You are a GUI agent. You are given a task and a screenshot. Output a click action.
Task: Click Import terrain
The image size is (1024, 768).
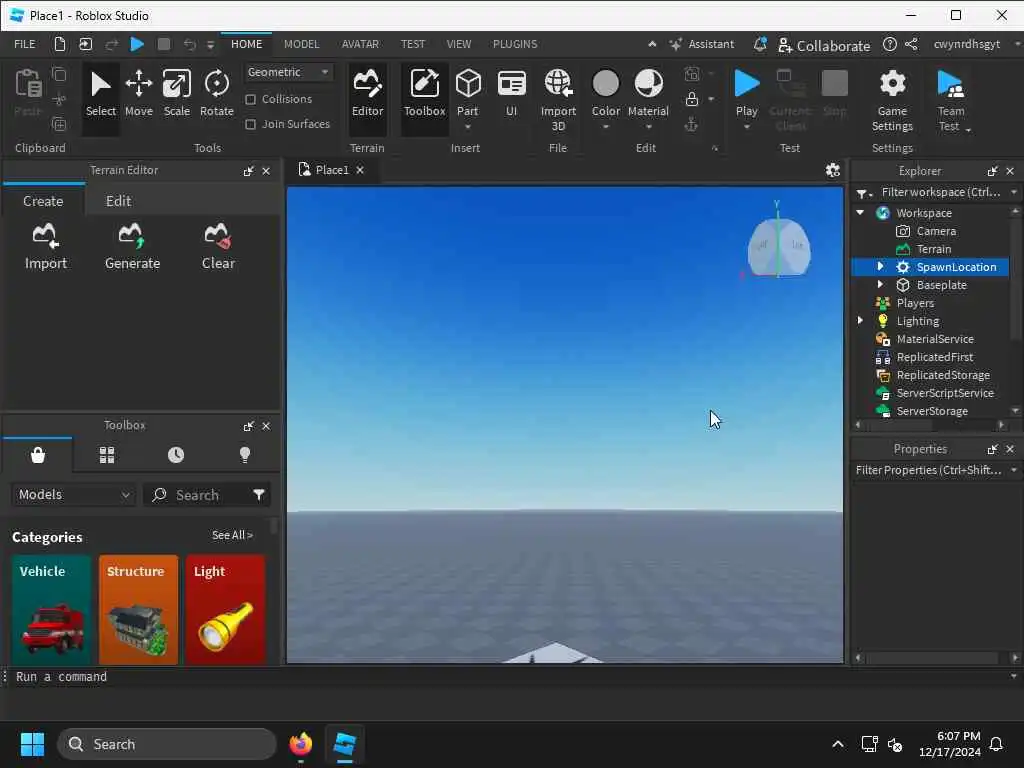(x=46, y=247)
